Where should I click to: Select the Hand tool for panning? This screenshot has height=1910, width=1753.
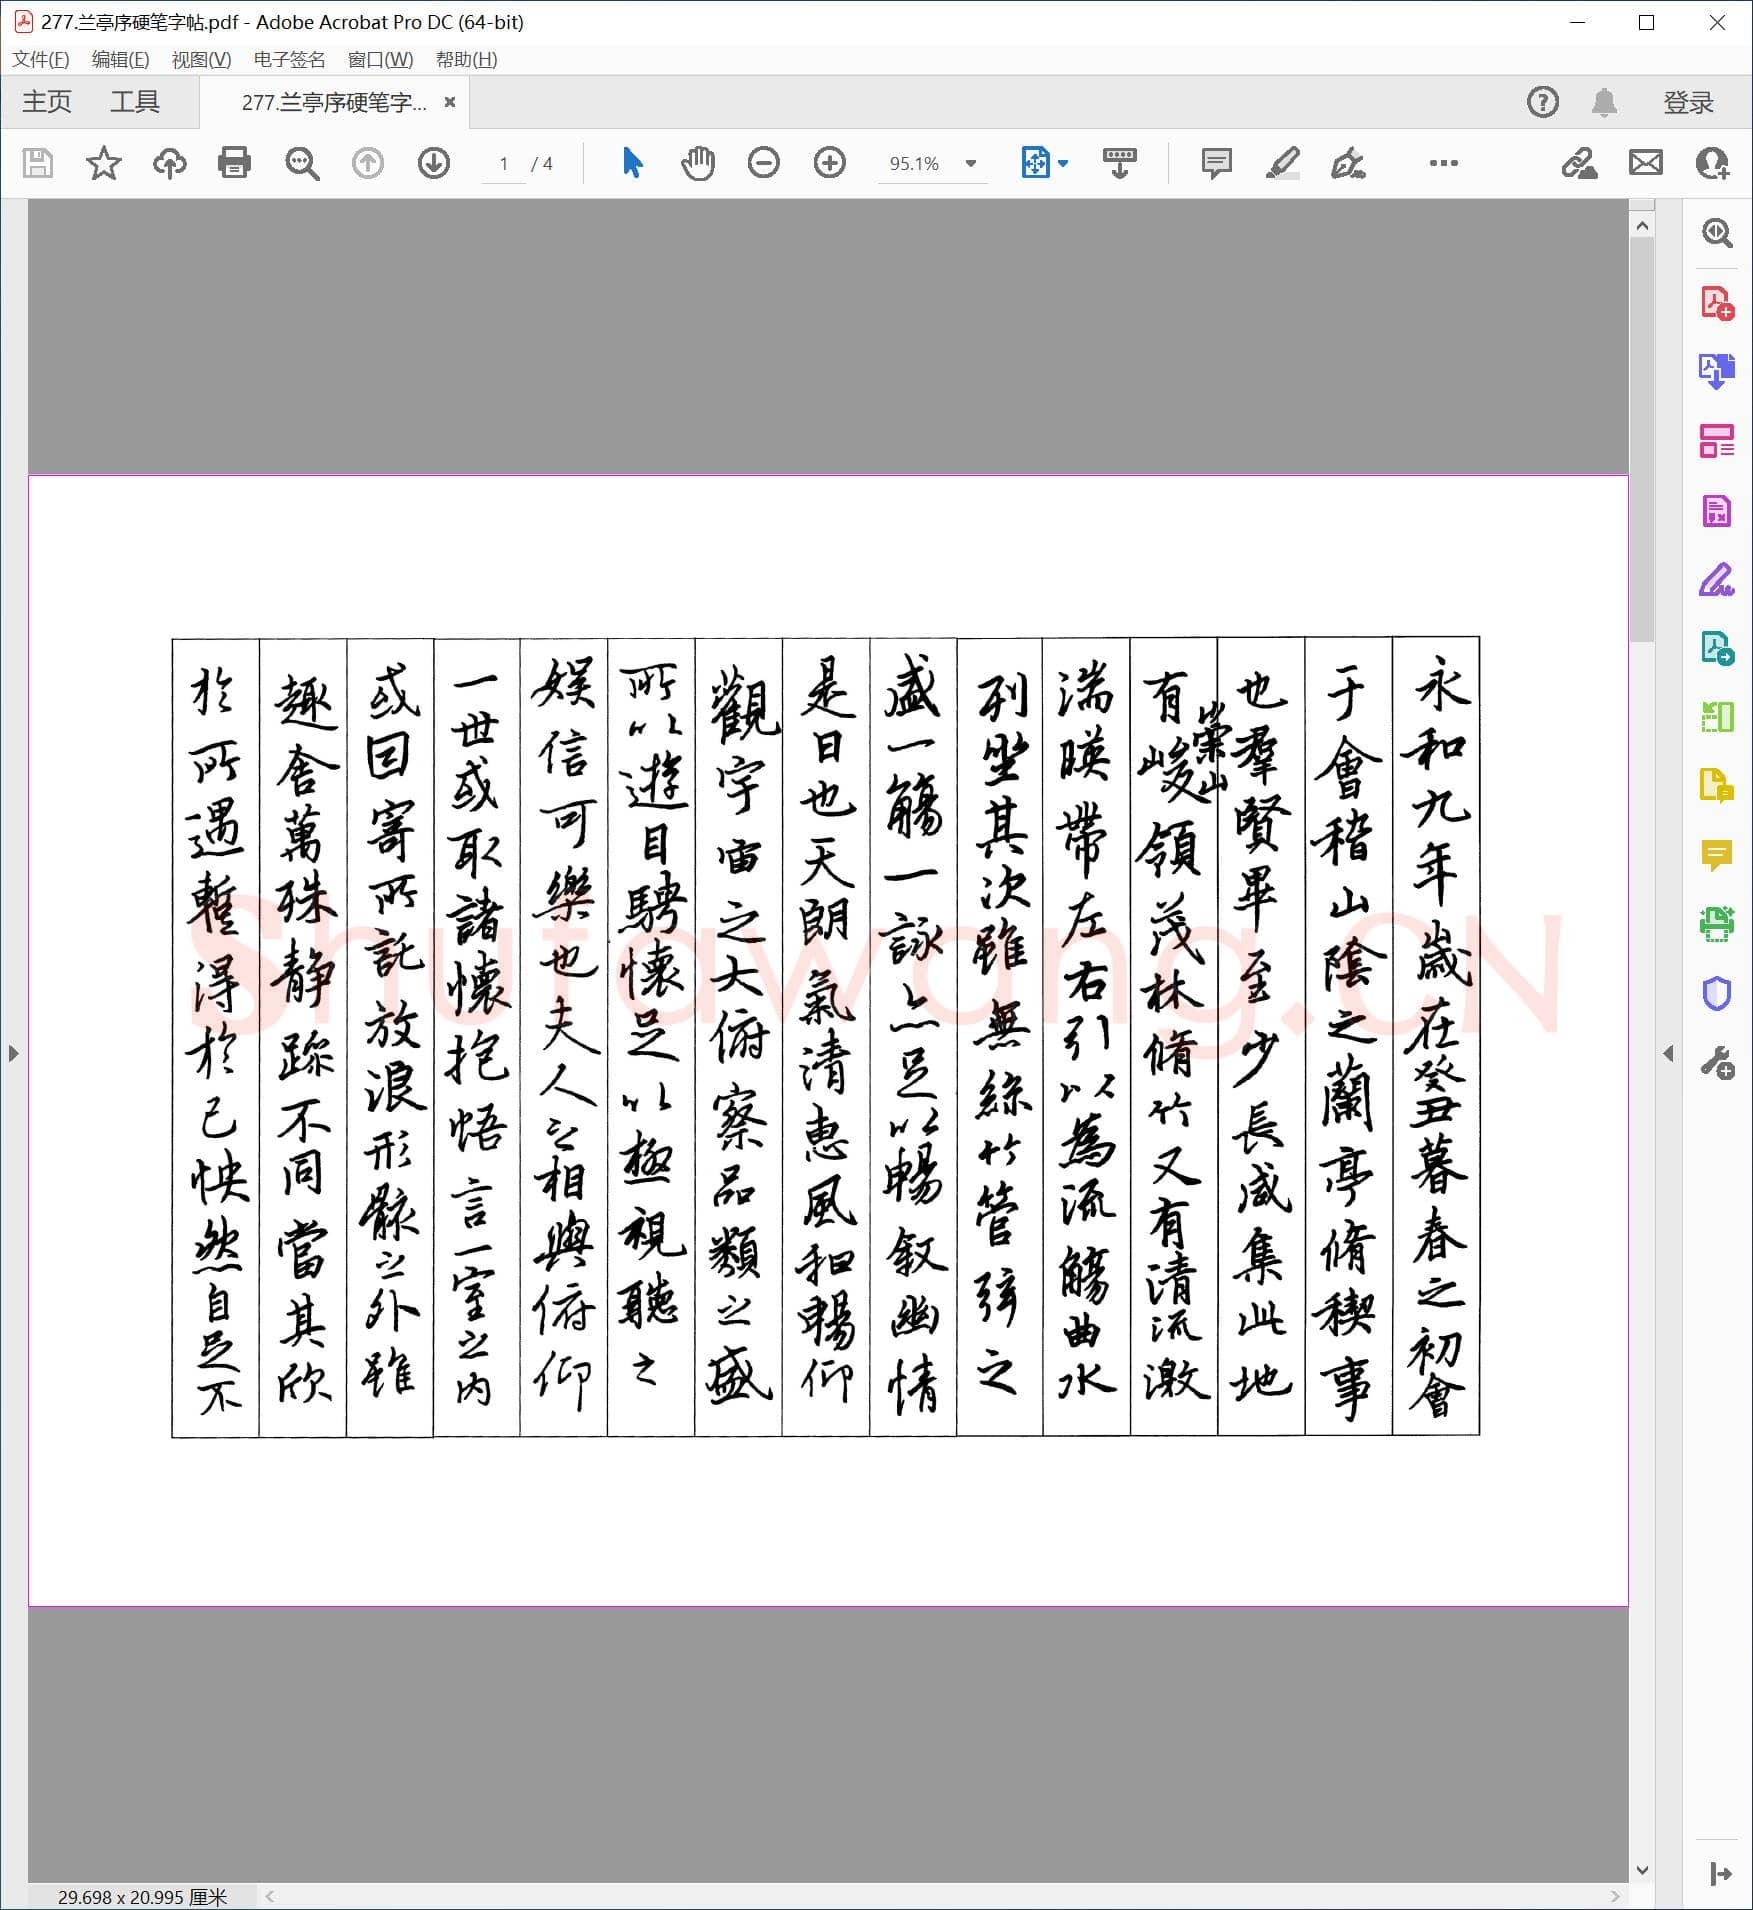697,163
